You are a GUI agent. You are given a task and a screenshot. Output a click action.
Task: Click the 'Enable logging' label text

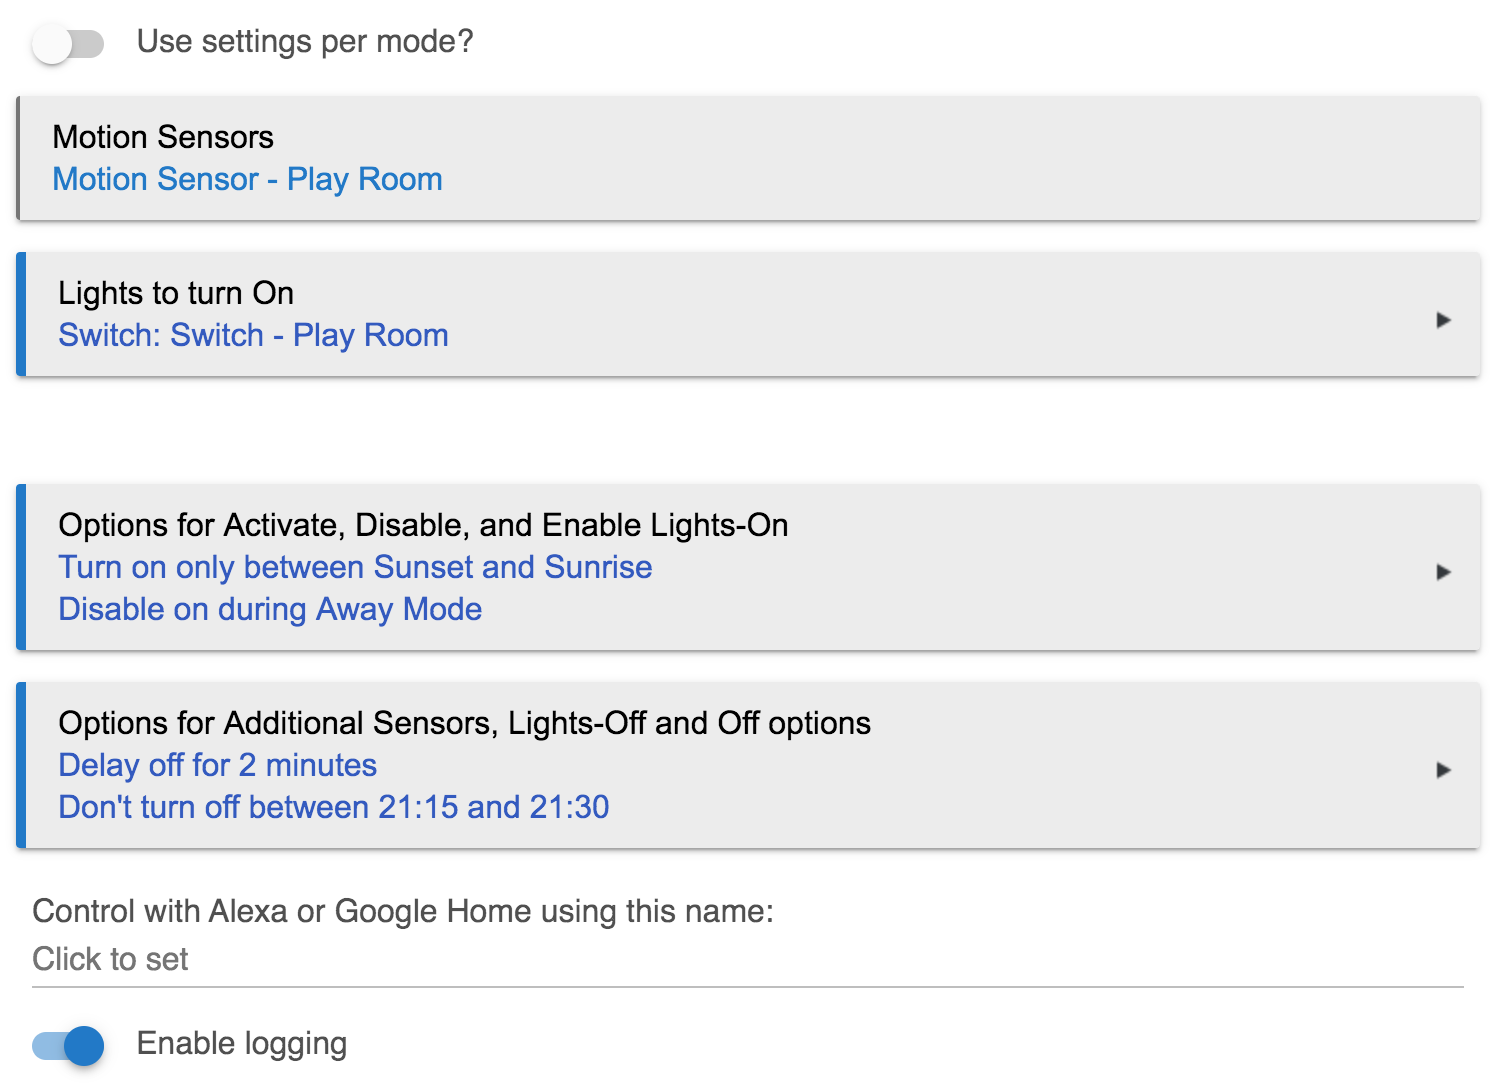[x=242, y=1043]
